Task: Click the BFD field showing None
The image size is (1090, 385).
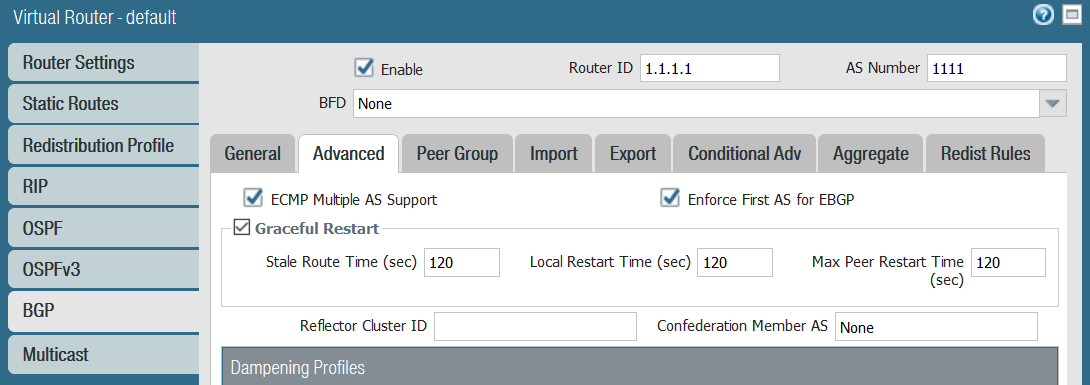Action: [x=696, y=104]
